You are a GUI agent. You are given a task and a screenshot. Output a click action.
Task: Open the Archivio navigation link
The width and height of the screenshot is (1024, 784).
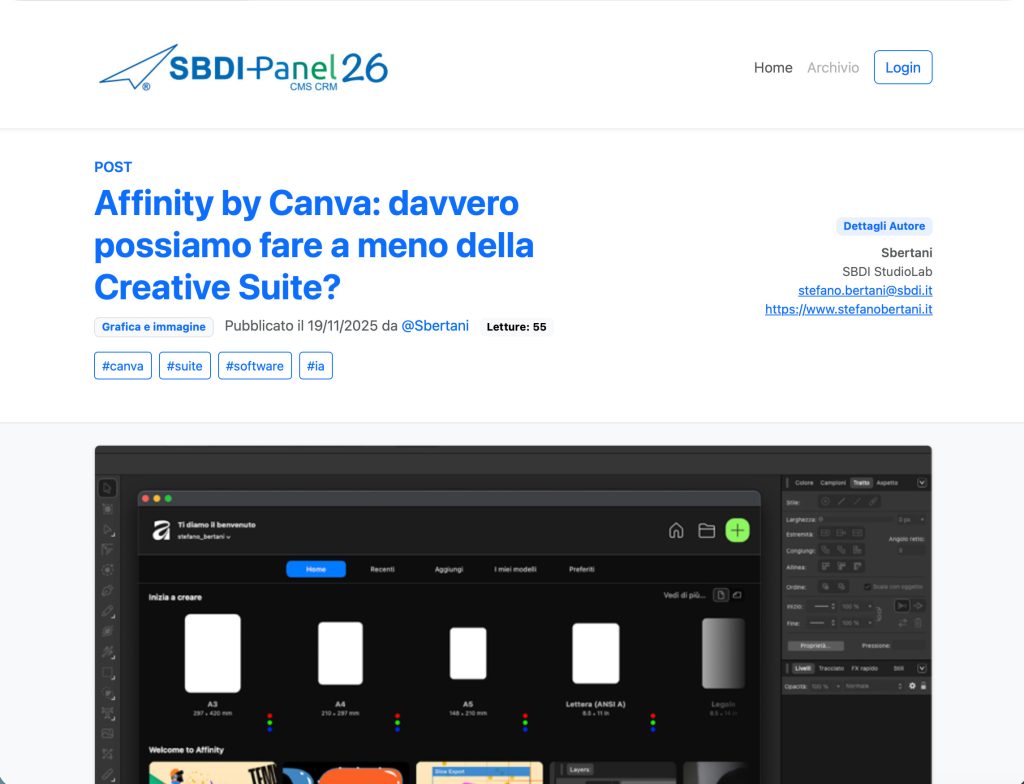[833, 68]
